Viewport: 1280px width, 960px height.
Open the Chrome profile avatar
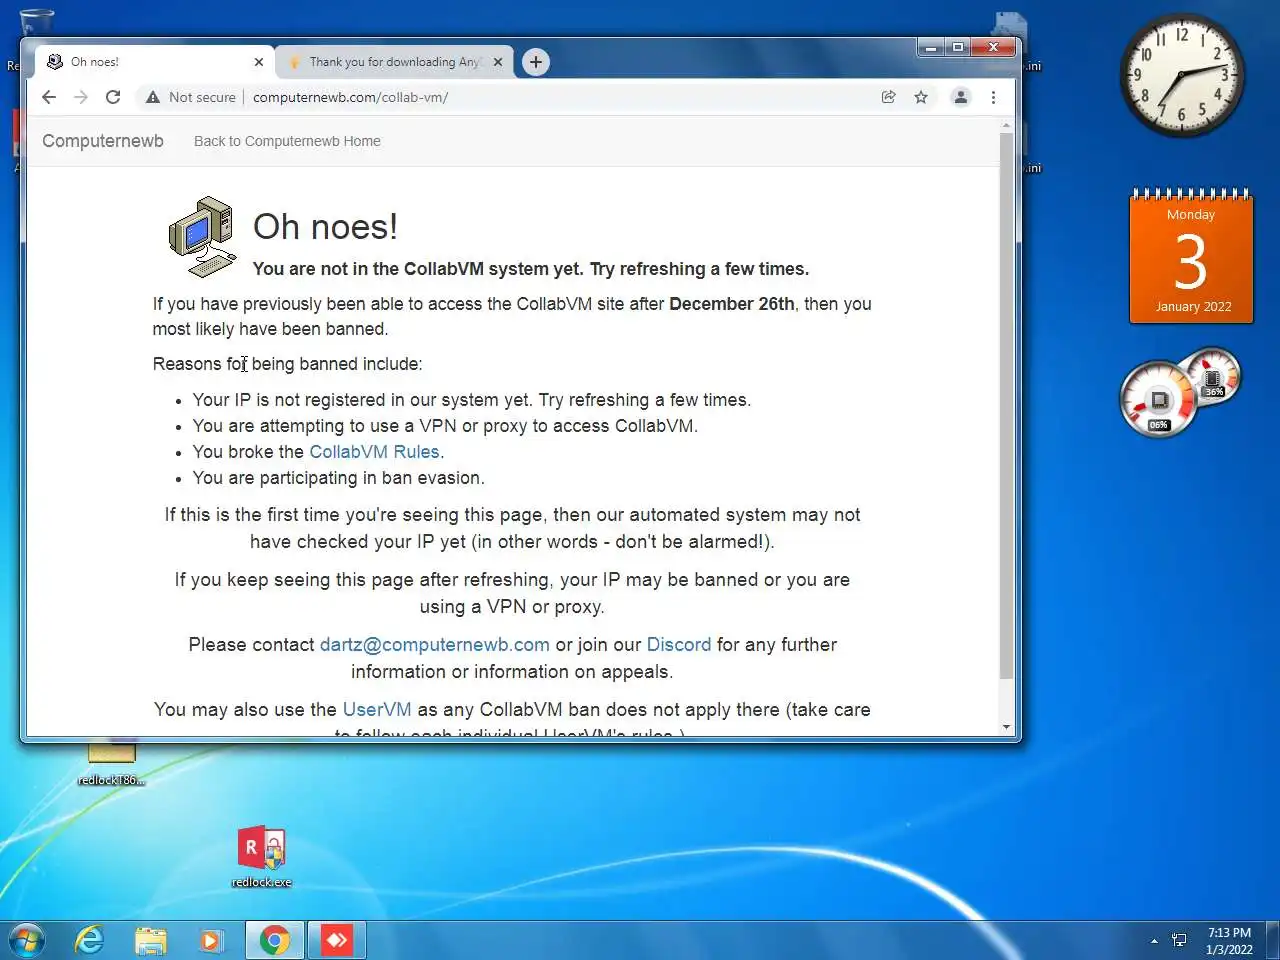(961, 97)
